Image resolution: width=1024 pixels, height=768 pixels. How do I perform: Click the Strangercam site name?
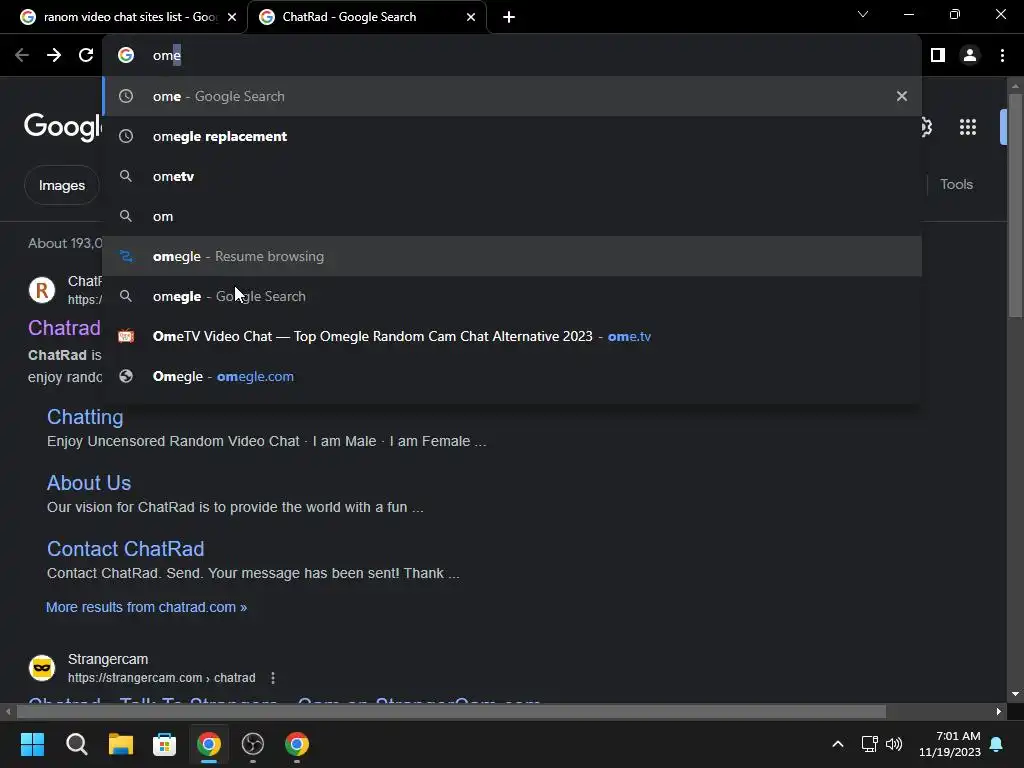(x=108, y=659)
